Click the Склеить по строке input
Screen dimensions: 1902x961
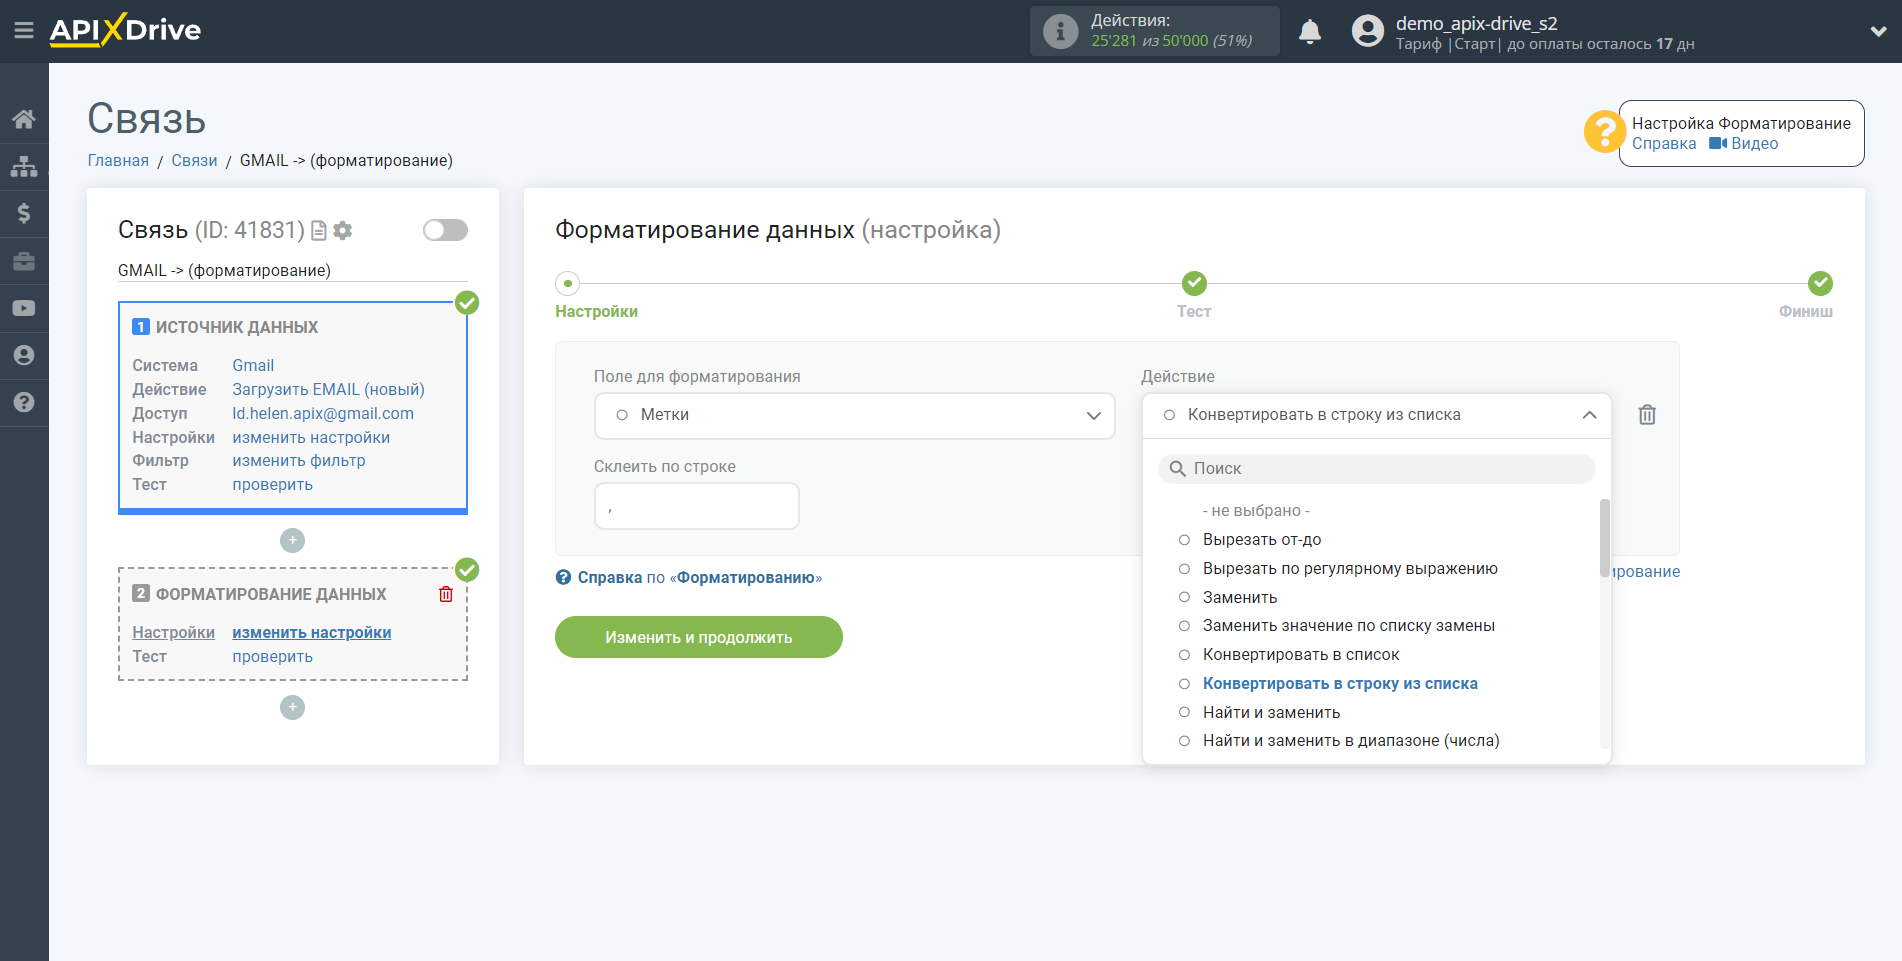click(696, 506)
